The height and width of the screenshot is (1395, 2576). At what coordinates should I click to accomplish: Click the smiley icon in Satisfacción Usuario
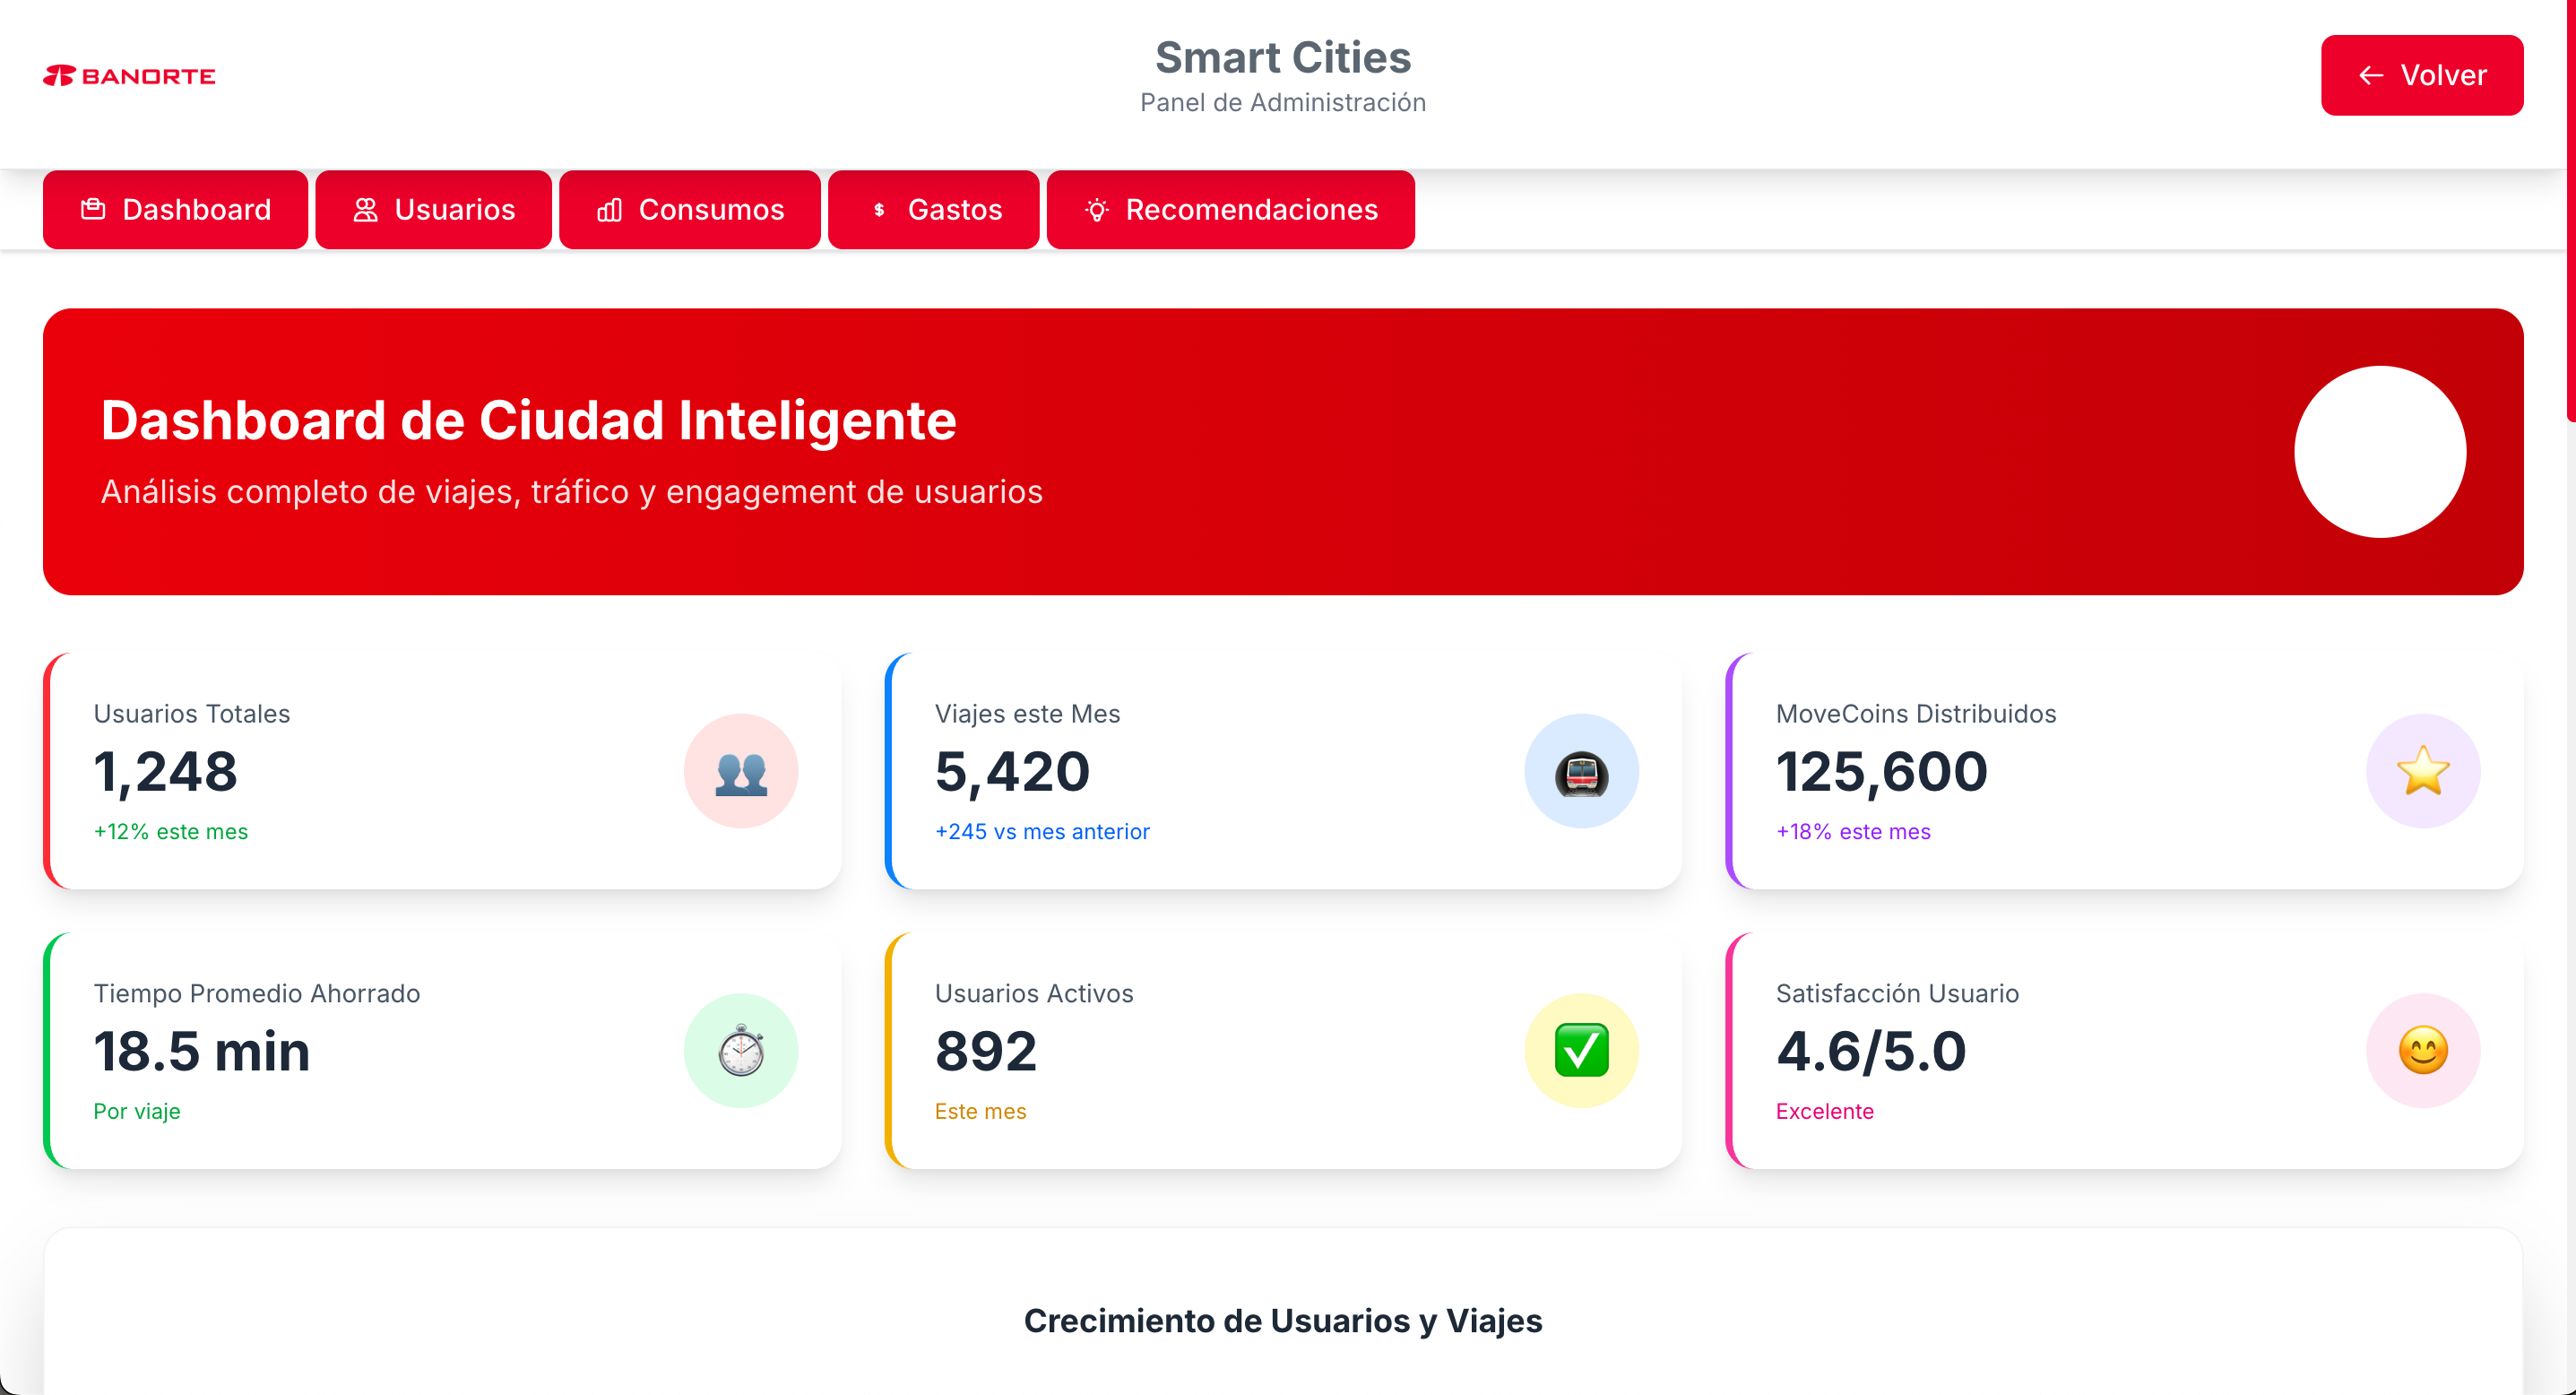click(x=2422, y=1050)
